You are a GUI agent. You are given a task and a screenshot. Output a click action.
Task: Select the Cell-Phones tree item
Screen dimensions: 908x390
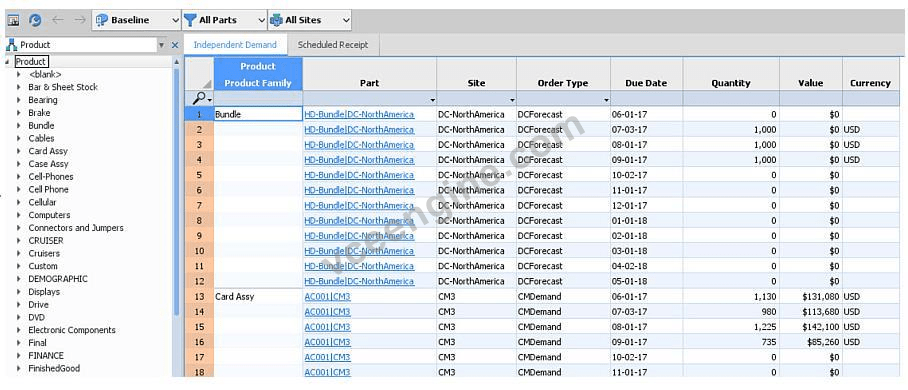pyautogui.click(x=51, y=176)
